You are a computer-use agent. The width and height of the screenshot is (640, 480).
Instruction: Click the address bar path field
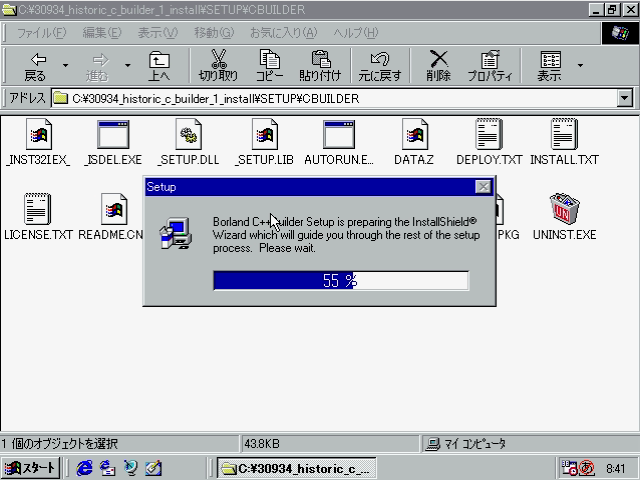tap(334, 98)
